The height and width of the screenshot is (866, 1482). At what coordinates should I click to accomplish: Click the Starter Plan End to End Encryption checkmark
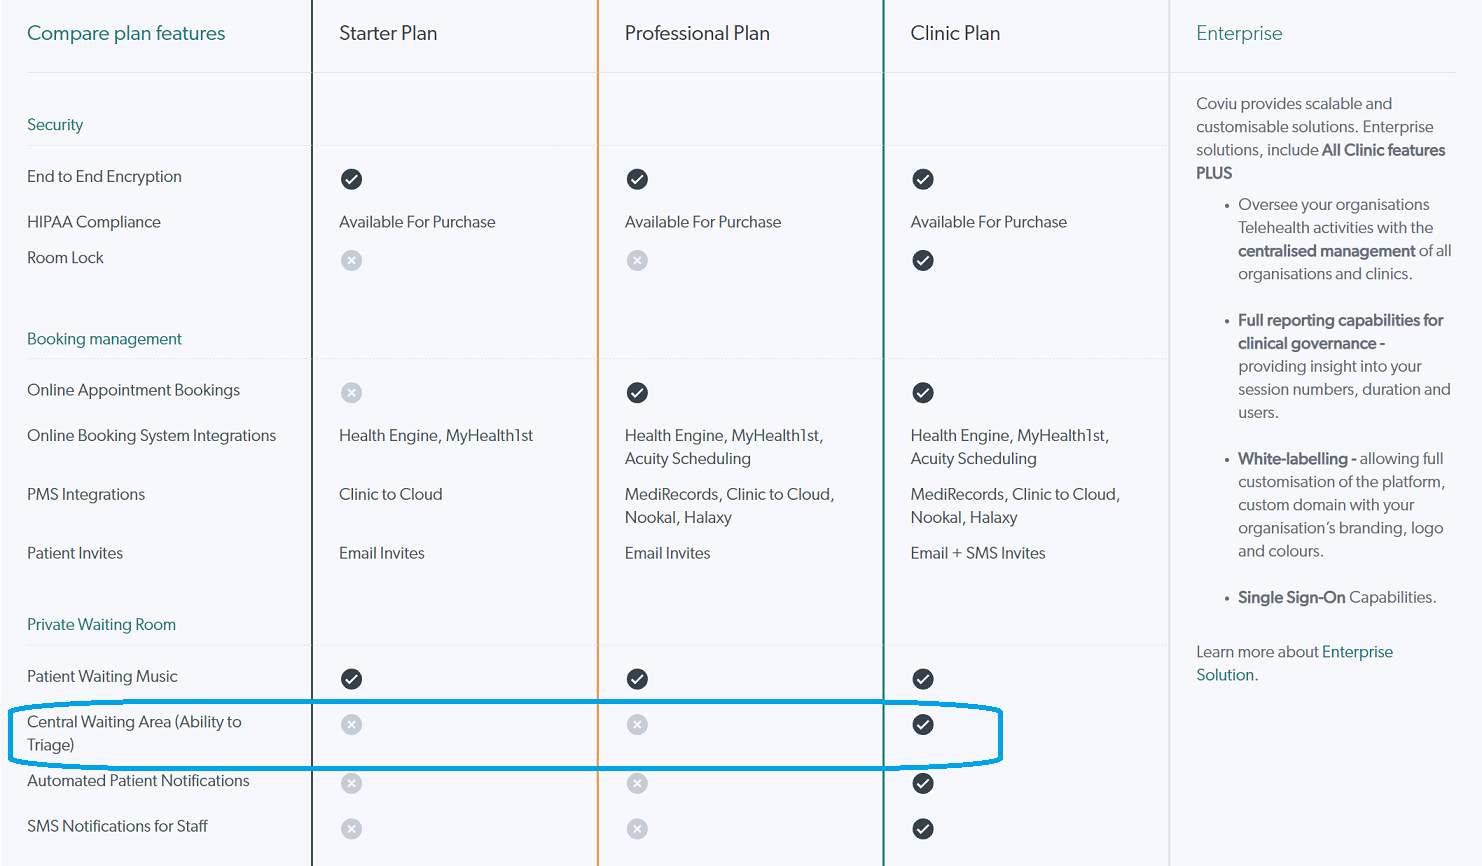tap(351, 179)
